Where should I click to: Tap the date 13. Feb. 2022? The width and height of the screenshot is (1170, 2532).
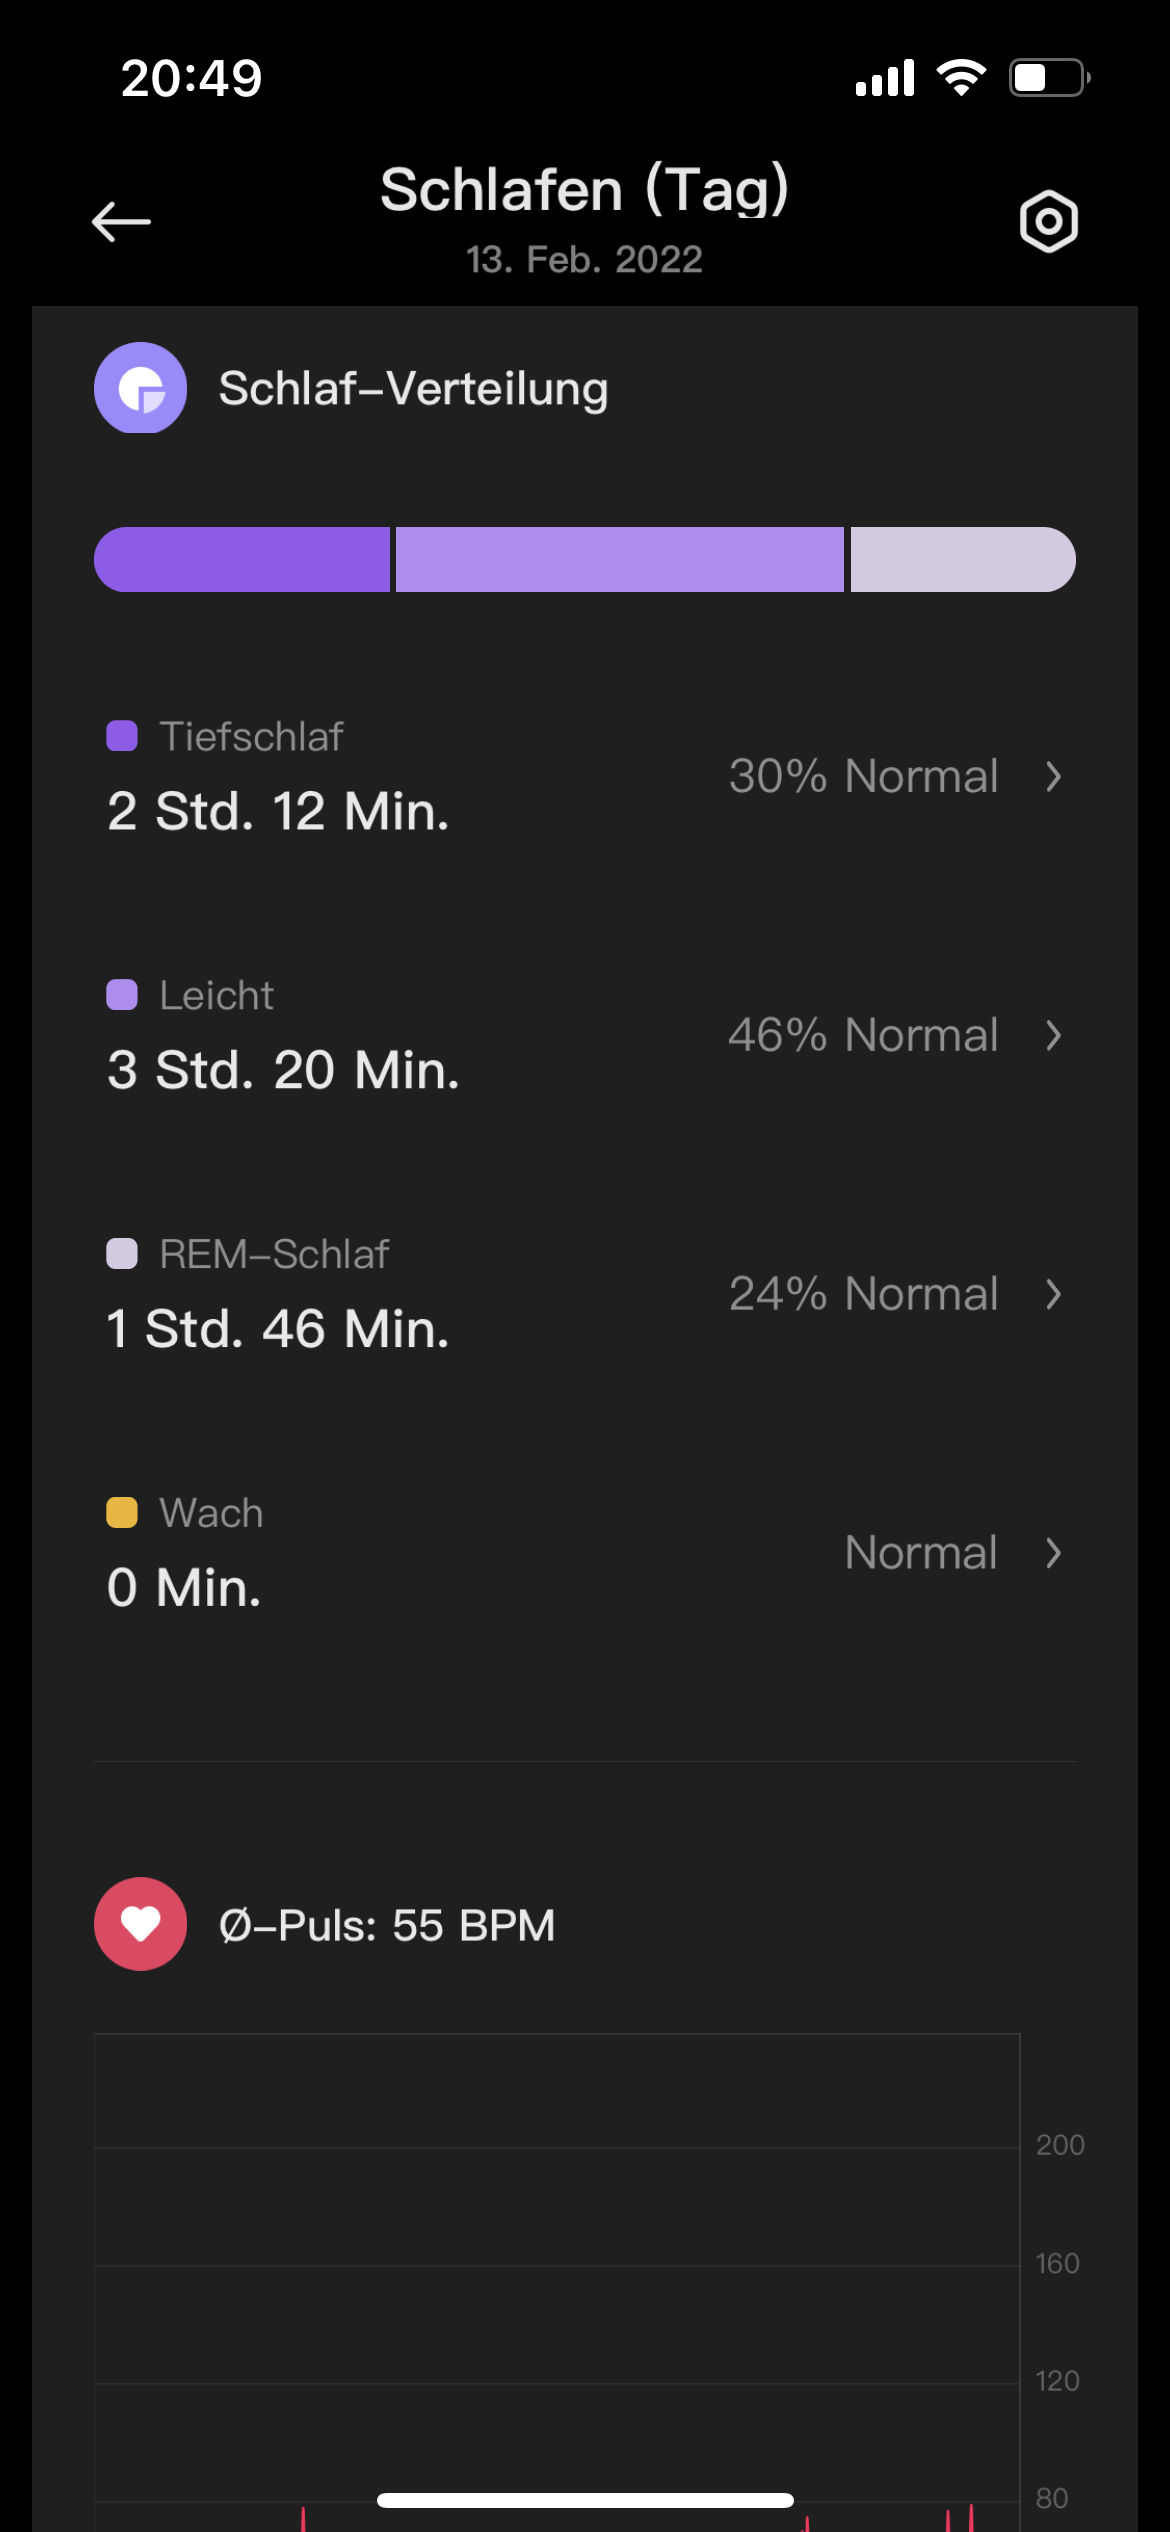(584, 260)
